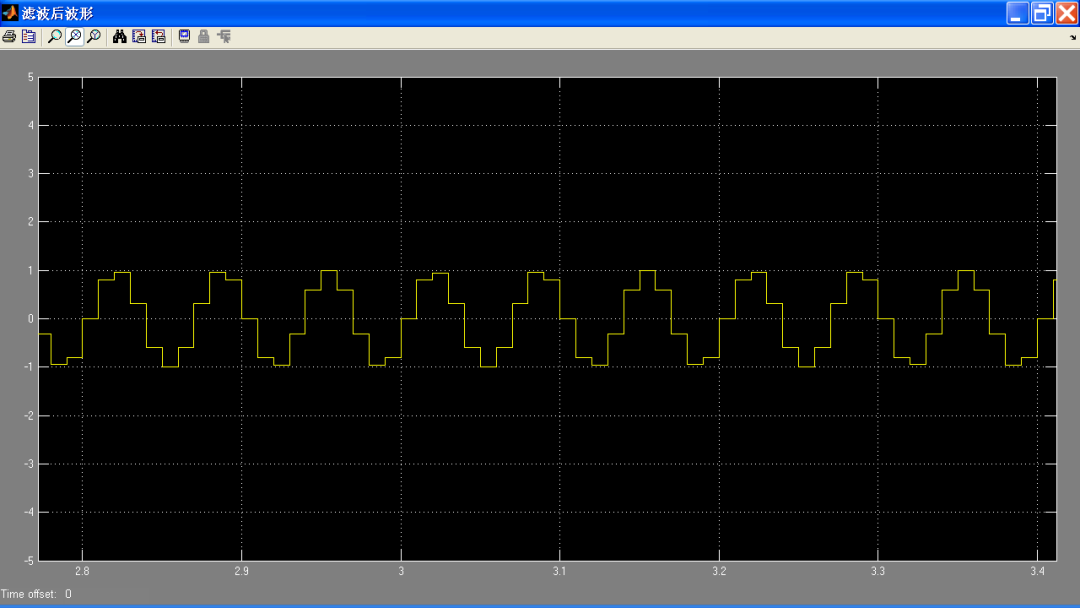Click the MATLAB logo in title bar
The width and height of the screenshot is (1080, 608).
click(10, 13)
